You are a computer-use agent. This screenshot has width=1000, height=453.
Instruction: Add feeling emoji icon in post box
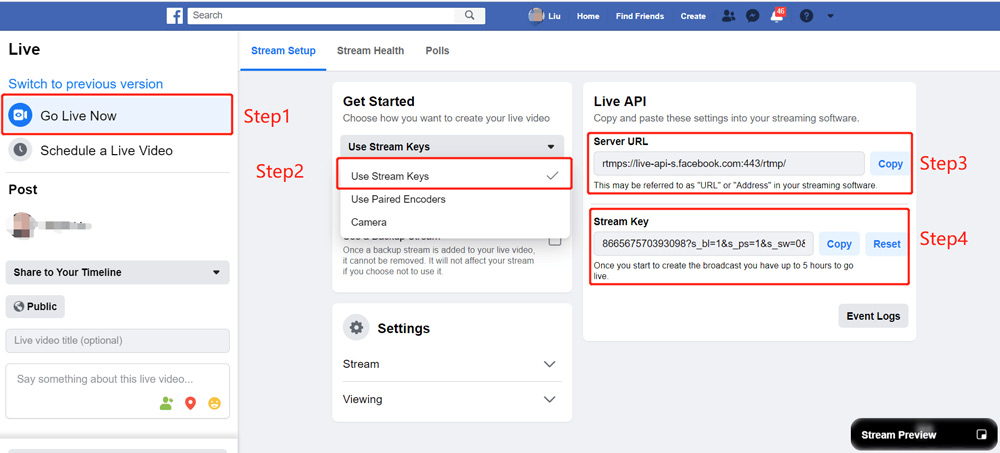point(214,403)
